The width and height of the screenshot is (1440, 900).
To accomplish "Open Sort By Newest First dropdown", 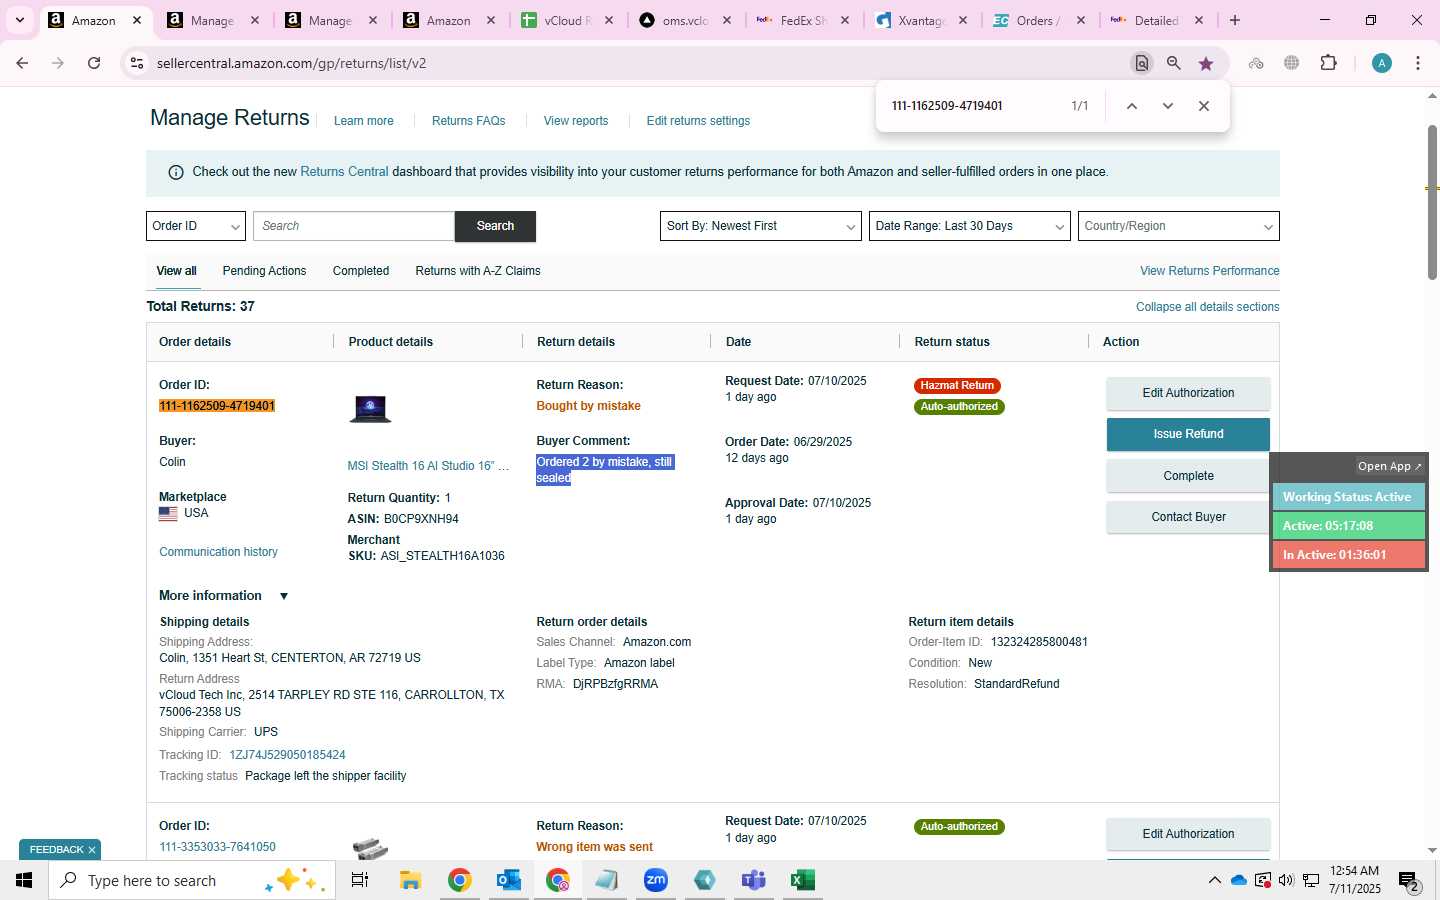I will 761,226.
